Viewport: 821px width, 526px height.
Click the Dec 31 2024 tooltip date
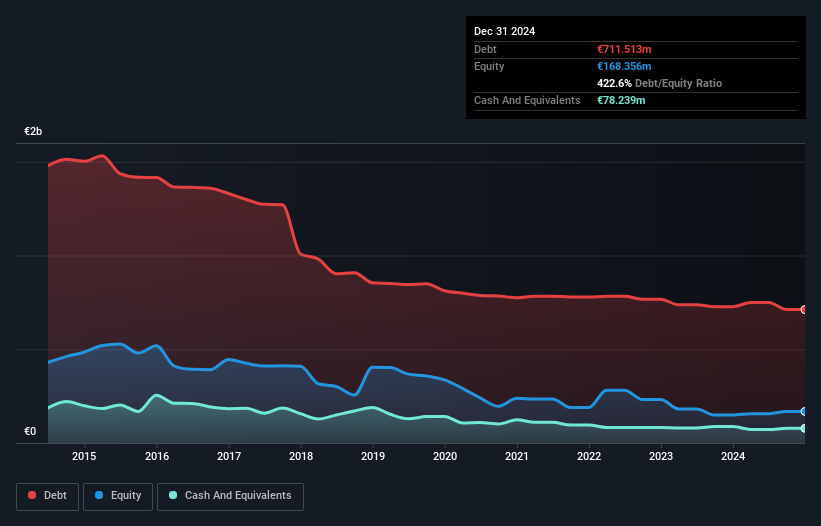point(504,31)
